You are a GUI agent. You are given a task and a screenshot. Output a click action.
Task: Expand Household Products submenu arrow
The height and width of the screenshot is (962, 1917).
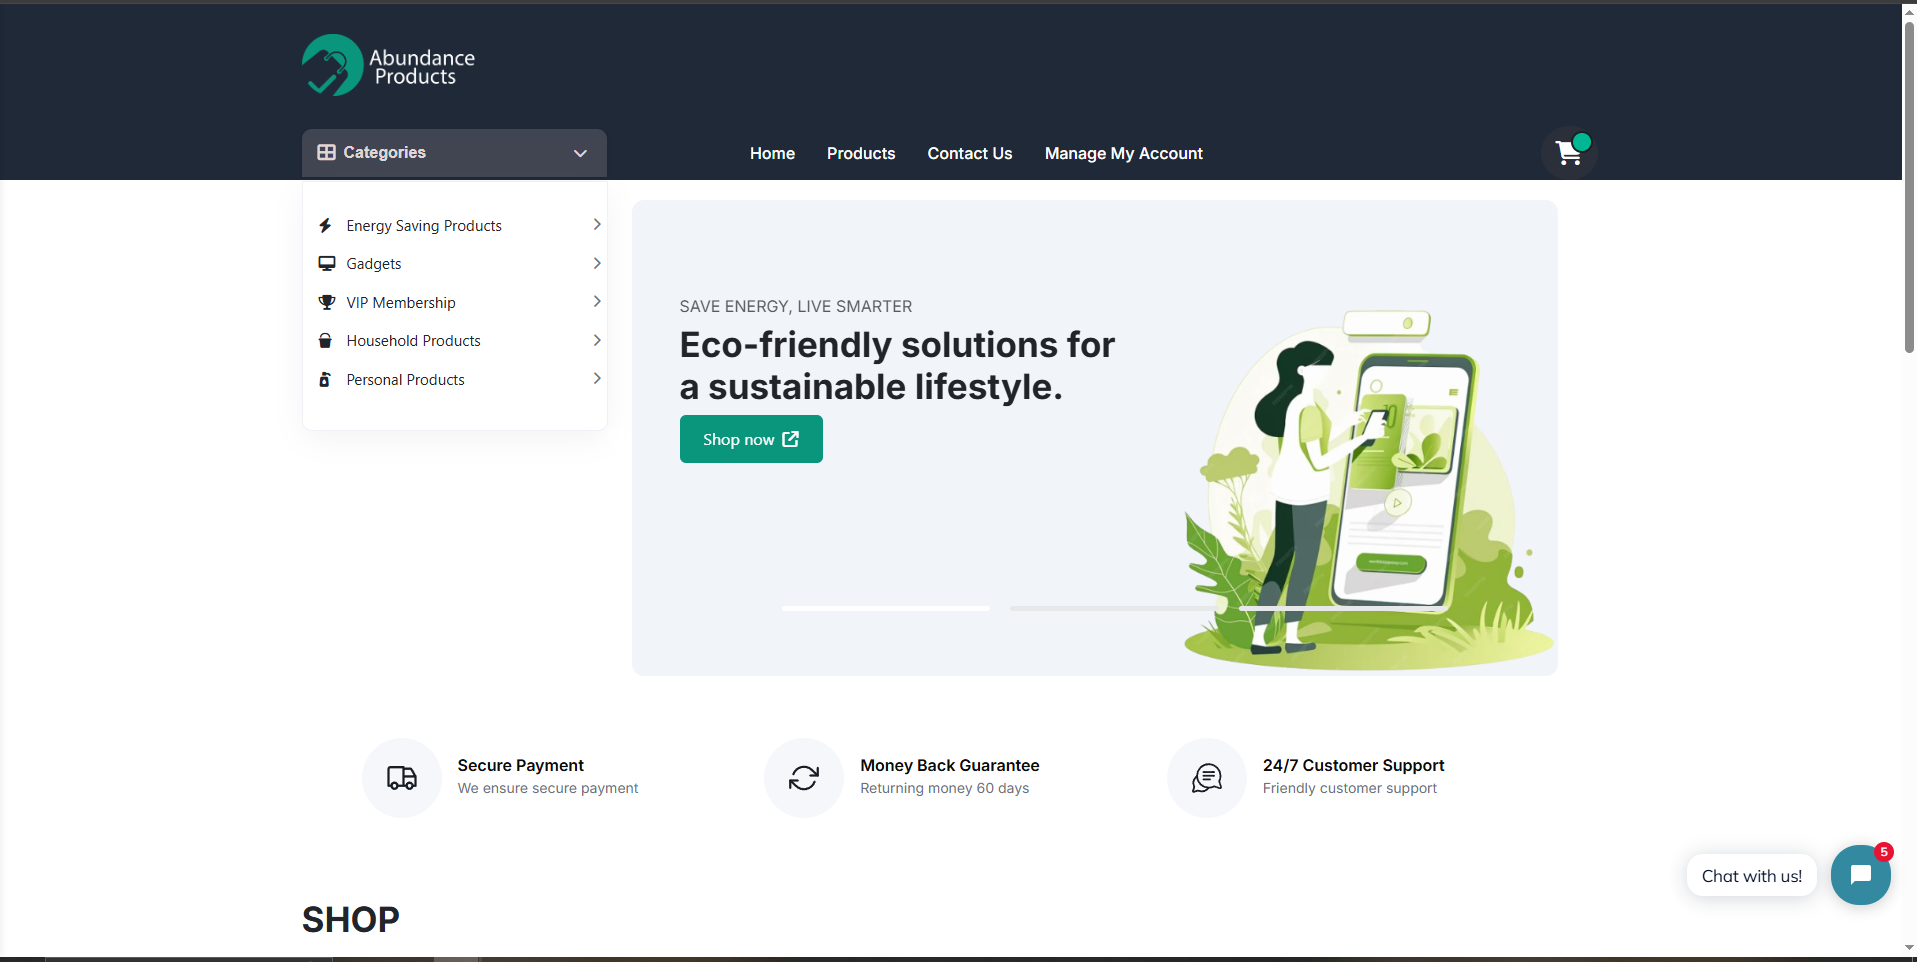tap(597, 340)
